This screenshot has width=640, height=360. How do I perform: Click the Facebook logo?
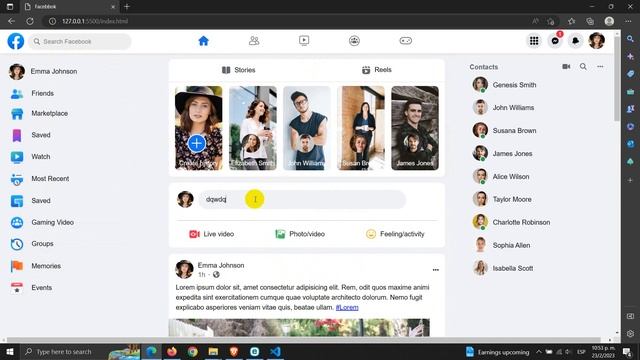pyautogui.click(x=16, y=41)
